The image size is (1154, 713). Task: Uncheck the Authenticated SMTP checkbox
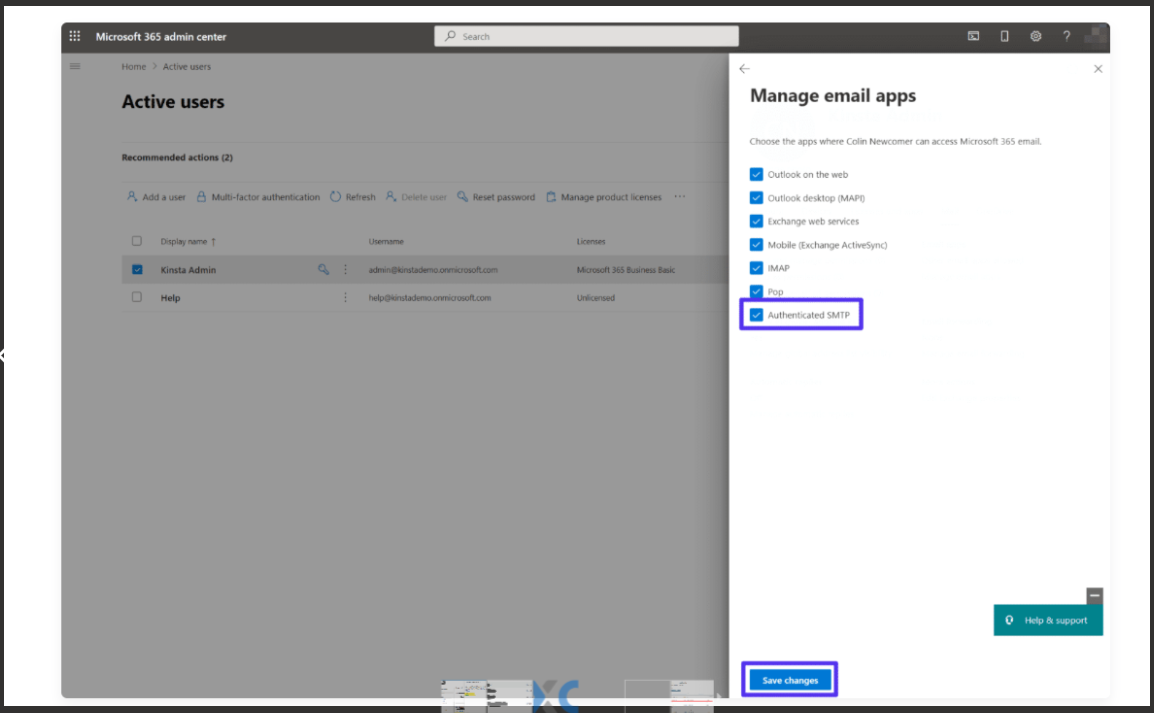(757, 315)
